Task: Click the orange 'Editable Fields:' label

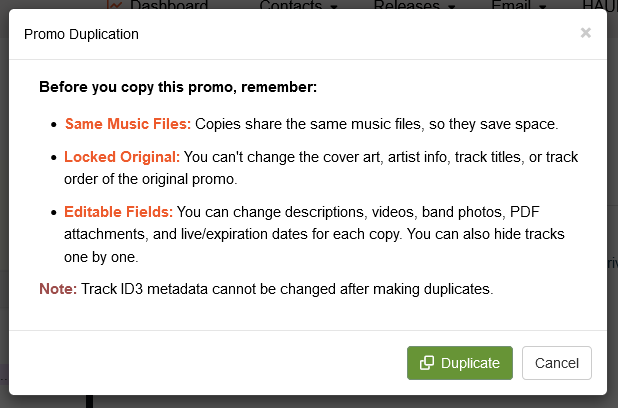Action: (x=119, y=212)
